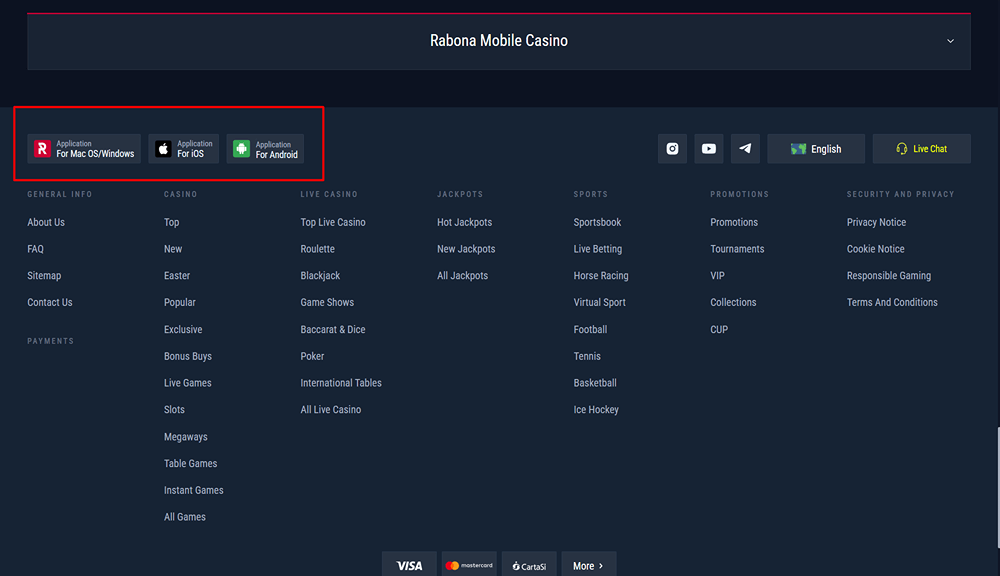Show more payment methods
The height and width of the screenshot is (576, 1000).
(x=589, y=565)
